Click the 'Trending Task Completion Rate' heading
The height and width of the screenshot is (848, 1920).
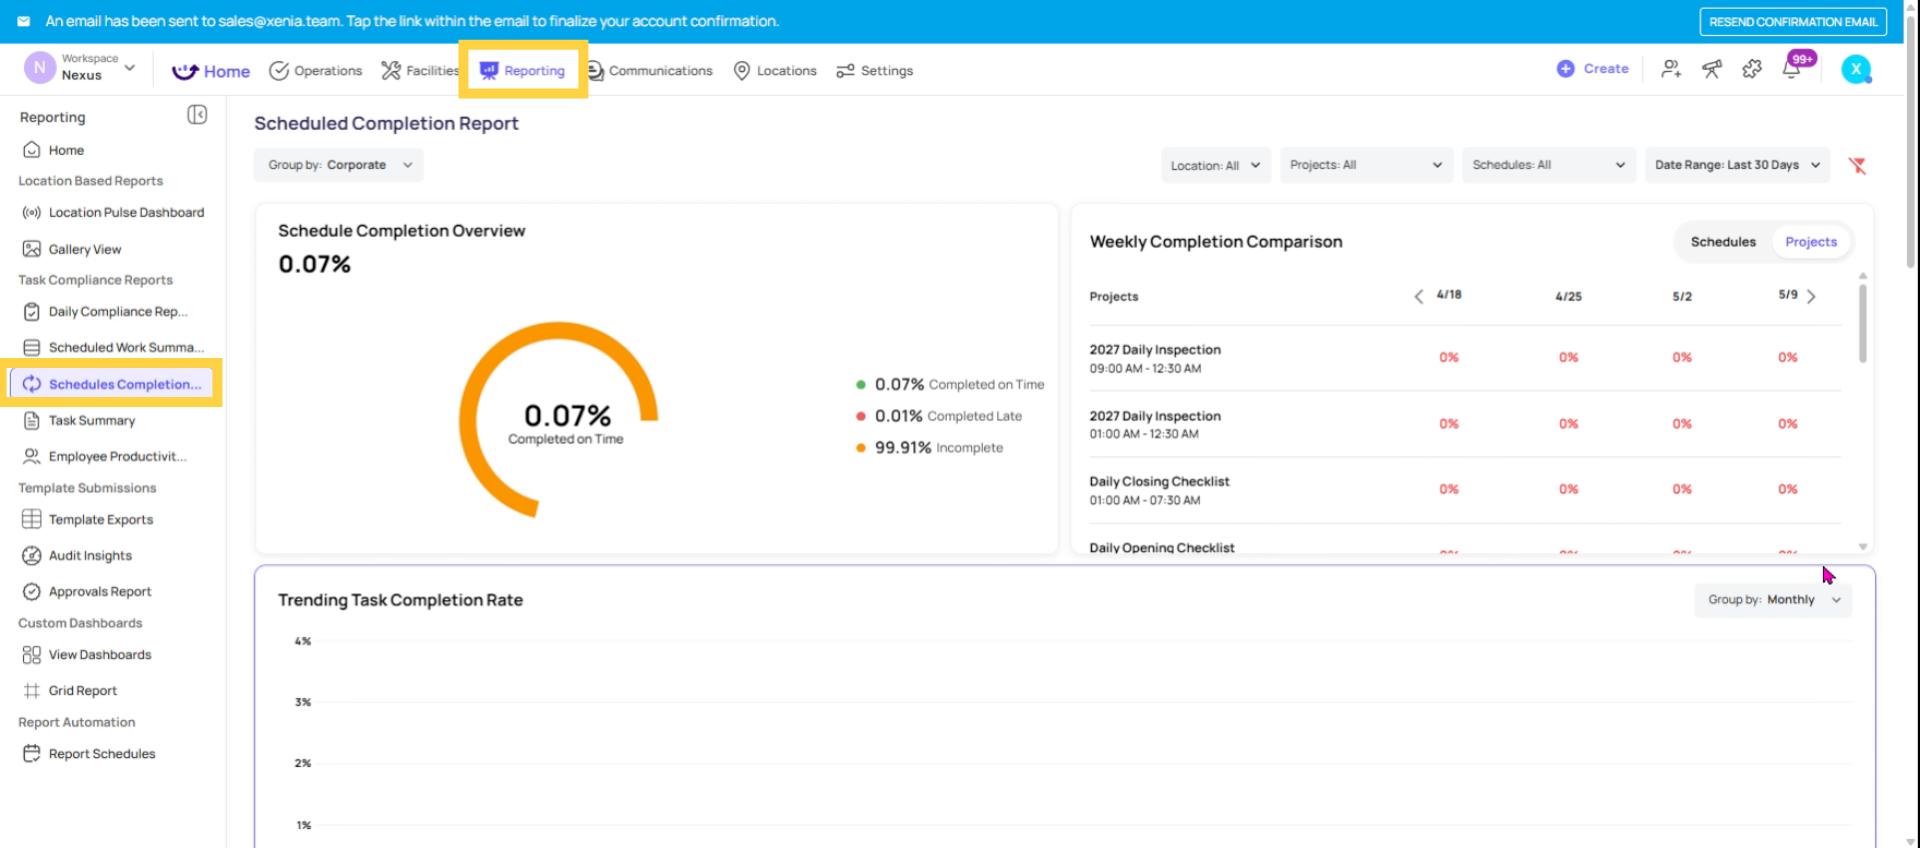pos(400,600)
